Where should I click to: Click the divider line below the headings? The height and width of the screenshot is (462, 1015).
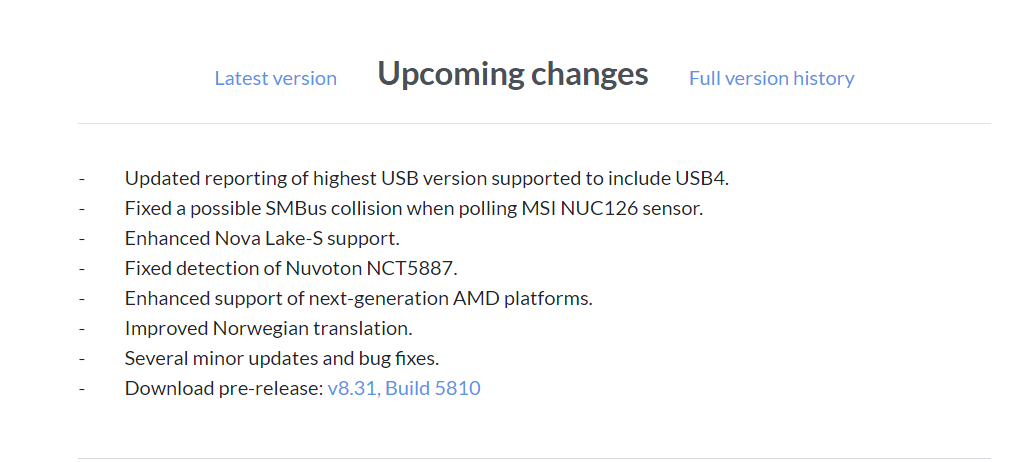[x=534, y=123]
